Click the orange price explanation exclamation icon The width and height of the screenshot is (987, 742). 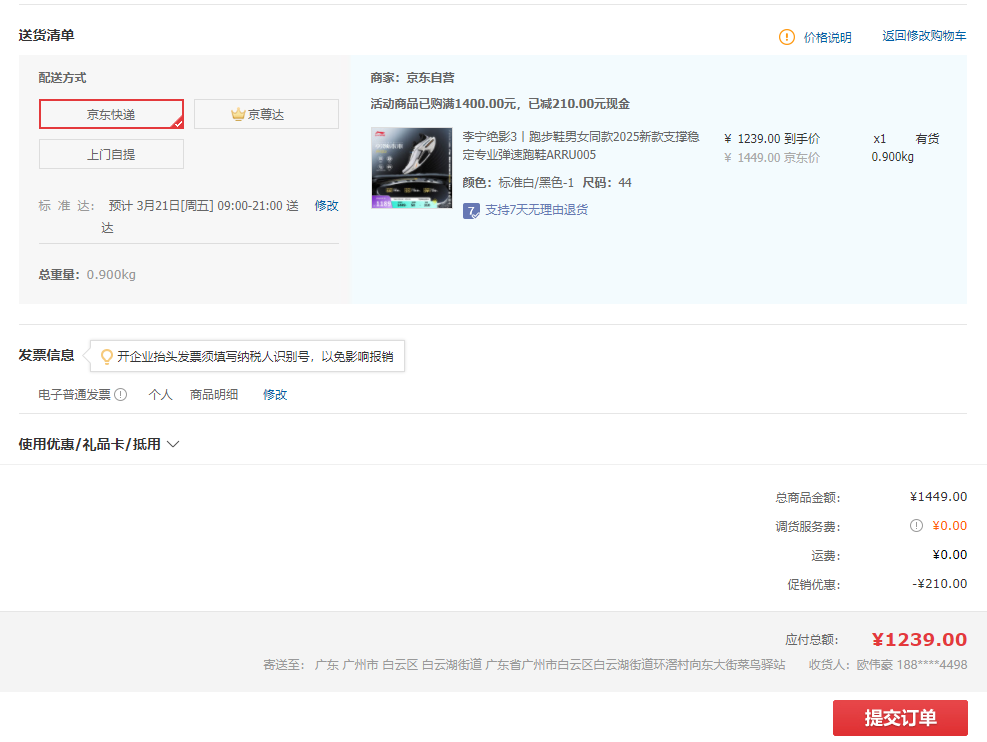[787, 37]
